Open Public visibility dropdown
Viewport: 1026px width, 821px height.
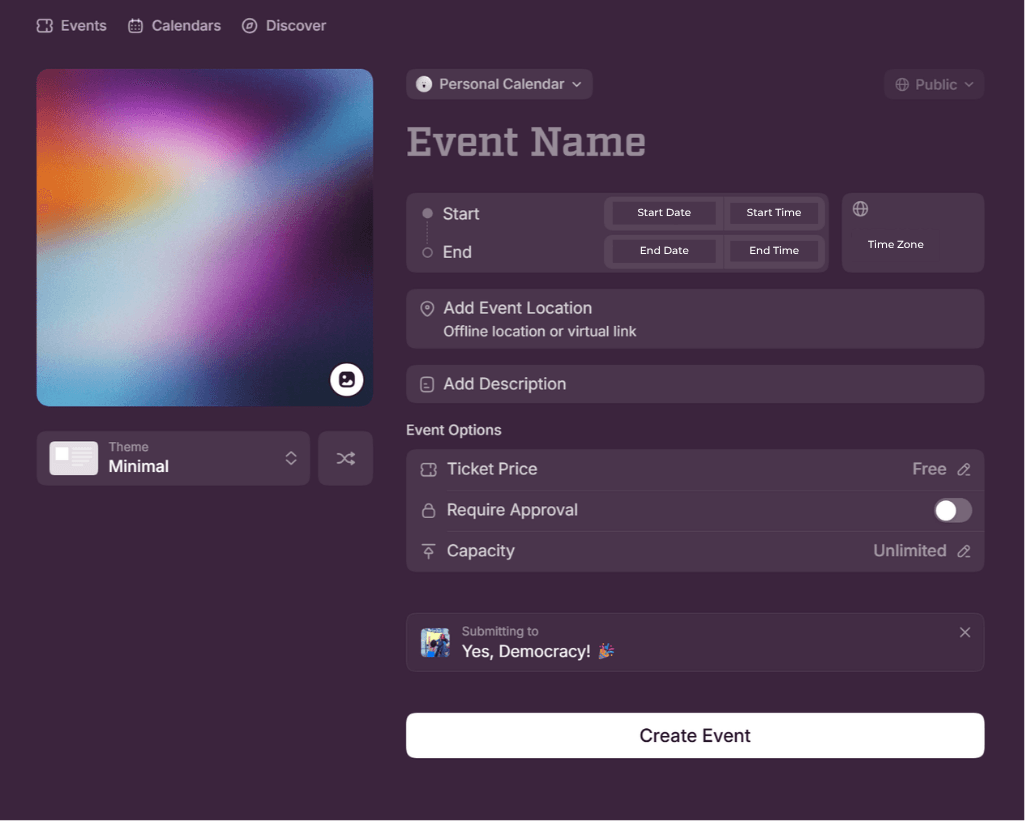click(934, 84)
